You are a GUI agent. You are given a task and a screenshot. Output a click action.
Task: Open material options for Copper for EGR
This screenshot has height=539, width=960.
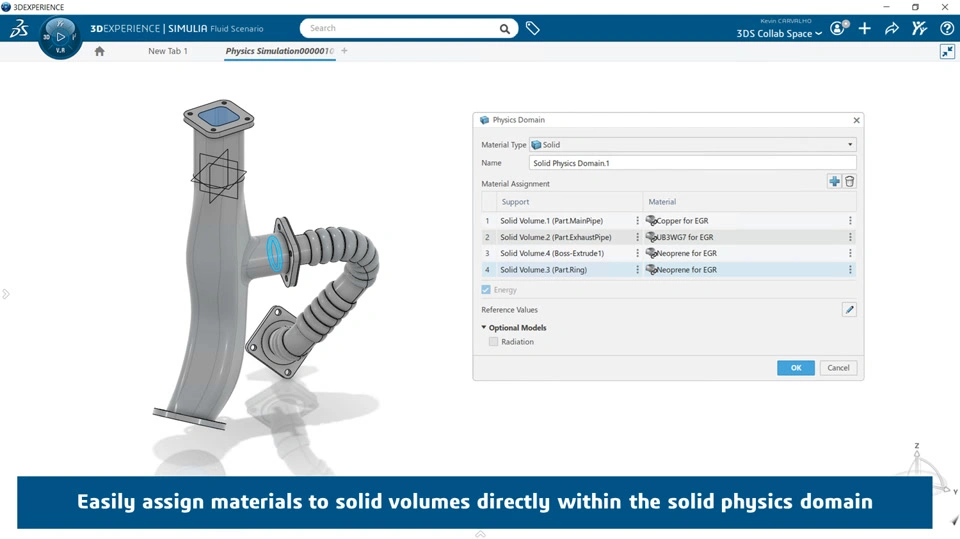850,220
